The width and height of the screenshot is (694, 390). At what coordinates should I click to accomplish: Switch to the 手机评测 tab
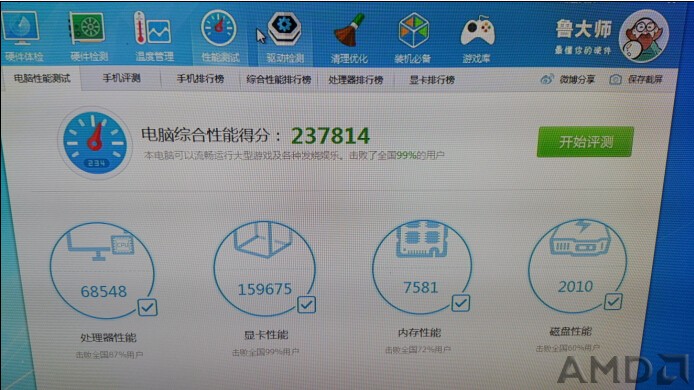pyautogui.click(x=121, y=78)
